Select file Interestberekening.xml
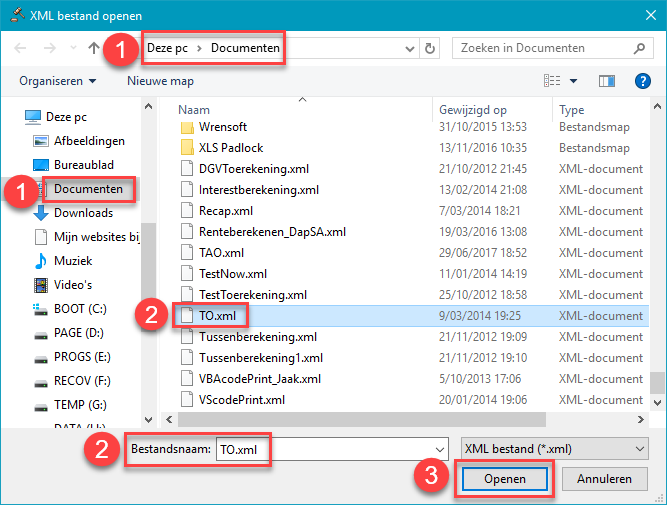 point(259,190)
